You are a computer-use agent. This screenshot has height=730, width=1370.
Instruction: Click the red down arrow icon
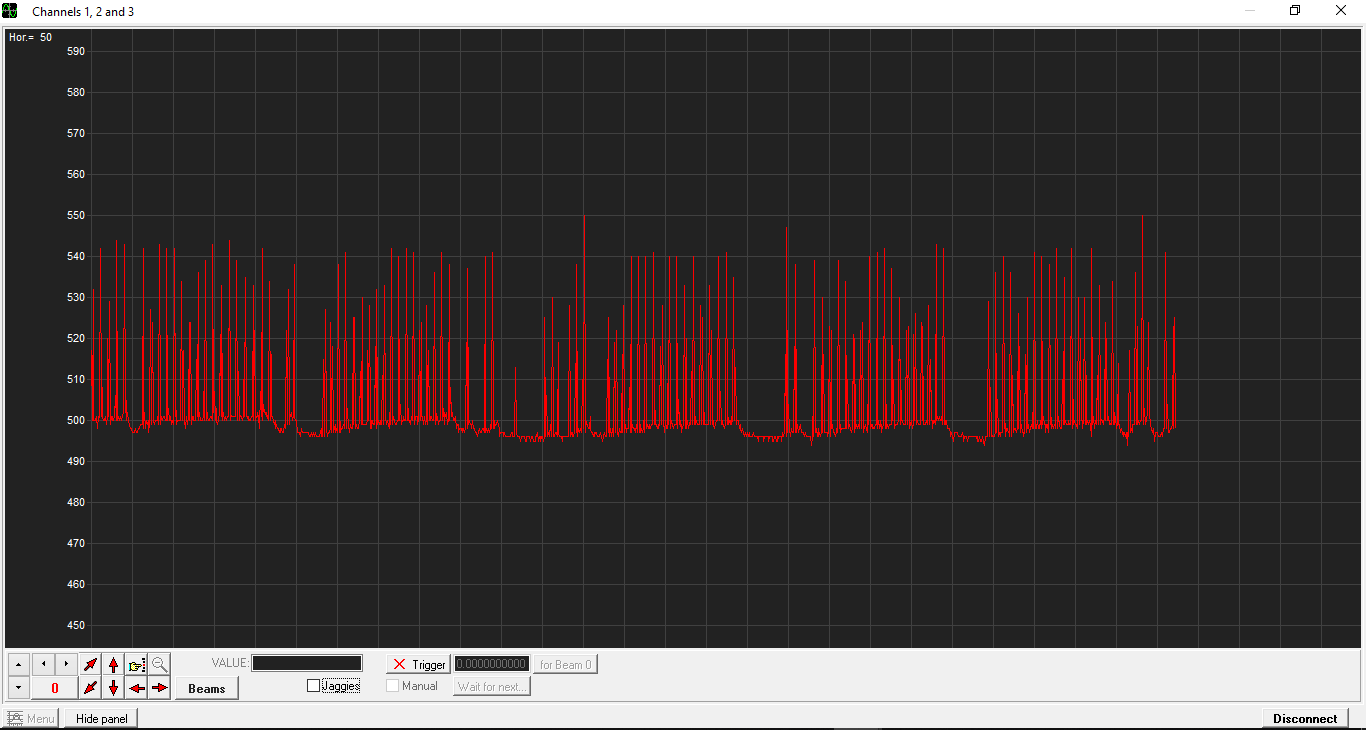click(x=114, y=688)
